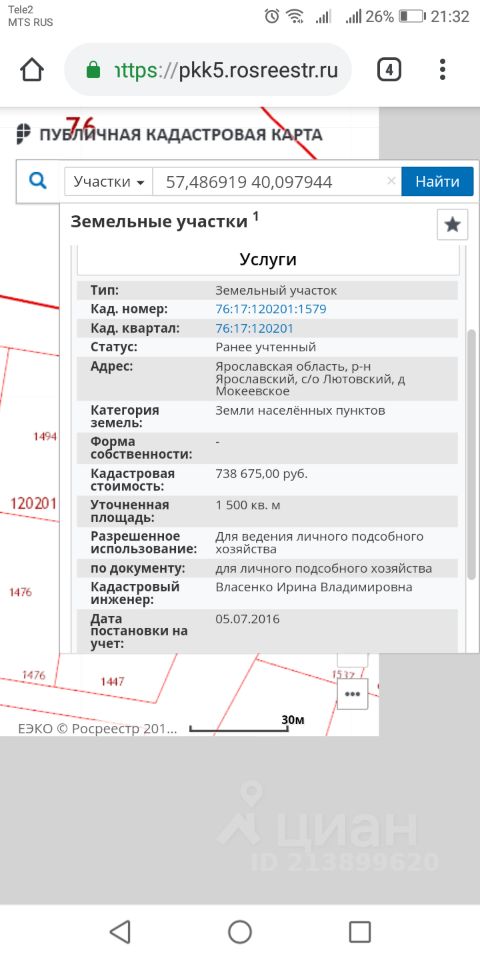Select parcel 1447 on the map
The height and width of the screenshot is (960, 480).
pyautogui.click(x=112, y=681)
